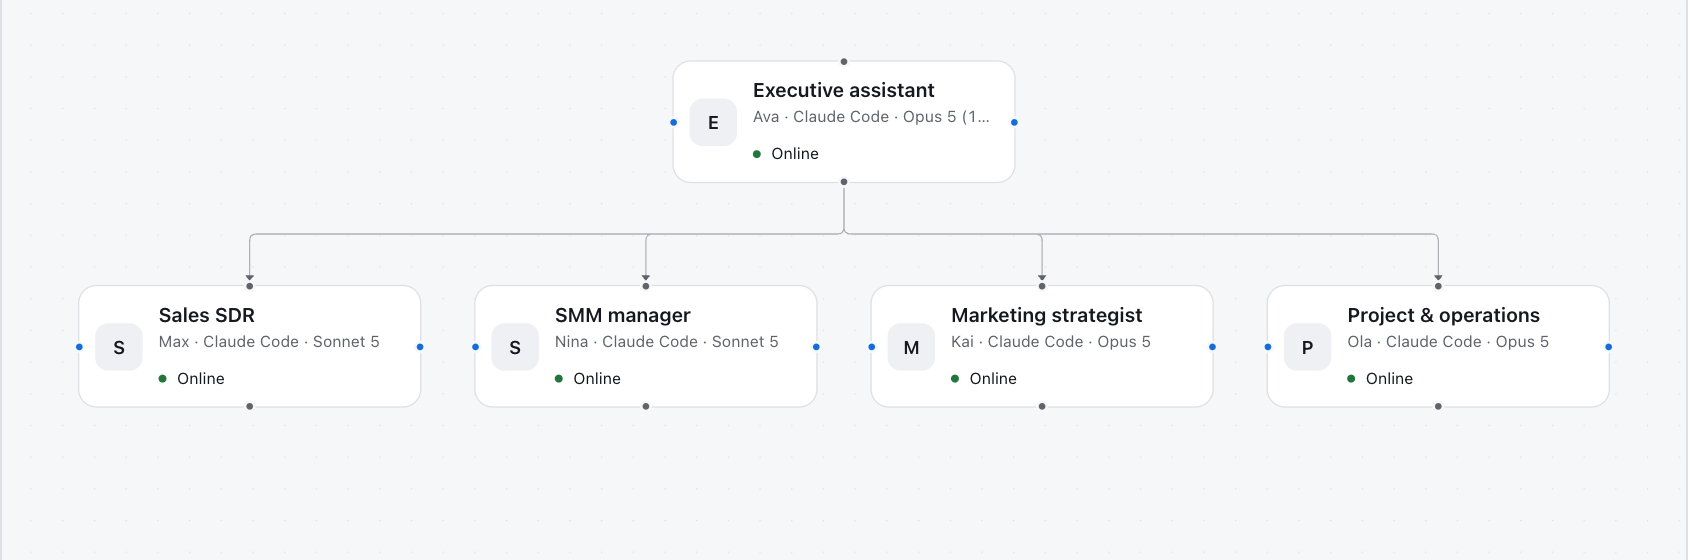Click bottom connector dot of Project & operations node
The width and height of the screenshot is (1690, 560).
coord(1438,407)
